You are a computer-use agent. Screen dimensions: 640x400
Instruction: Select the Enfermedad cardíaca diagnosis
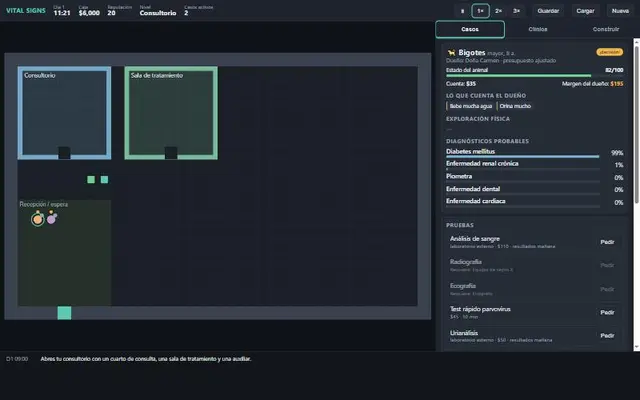coord(534,202)
